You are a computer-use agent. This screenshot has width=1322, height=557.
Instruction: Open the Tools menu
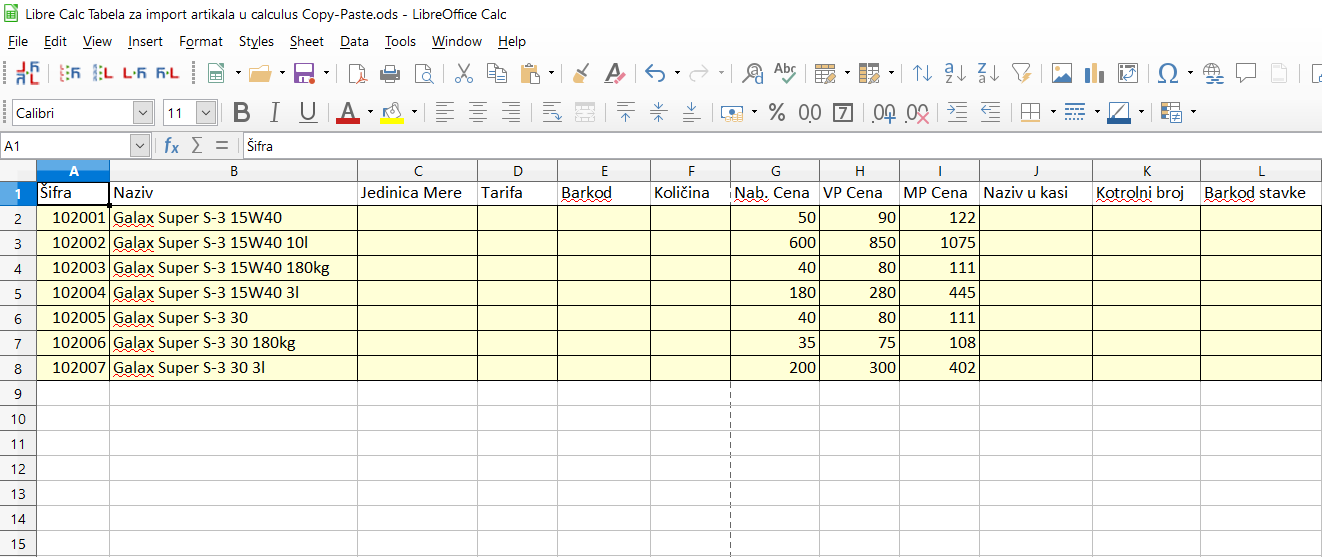click(x=400, y=41)
